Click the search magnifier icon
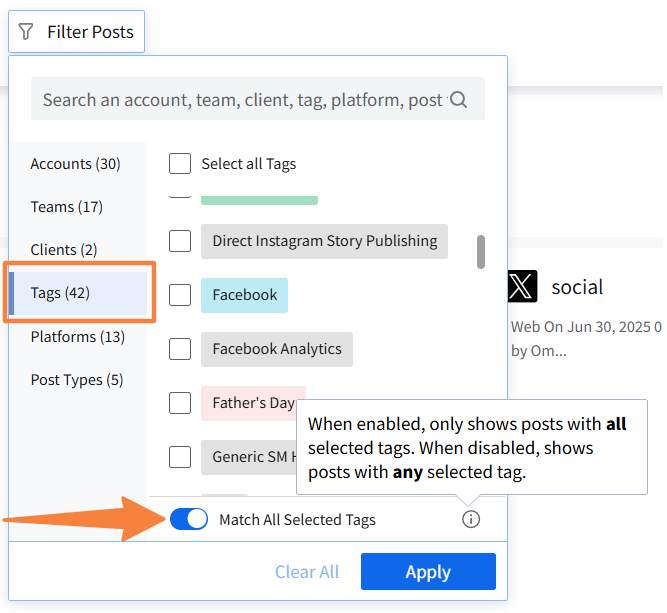Viewport: 667px width, 613px height. 459,100
